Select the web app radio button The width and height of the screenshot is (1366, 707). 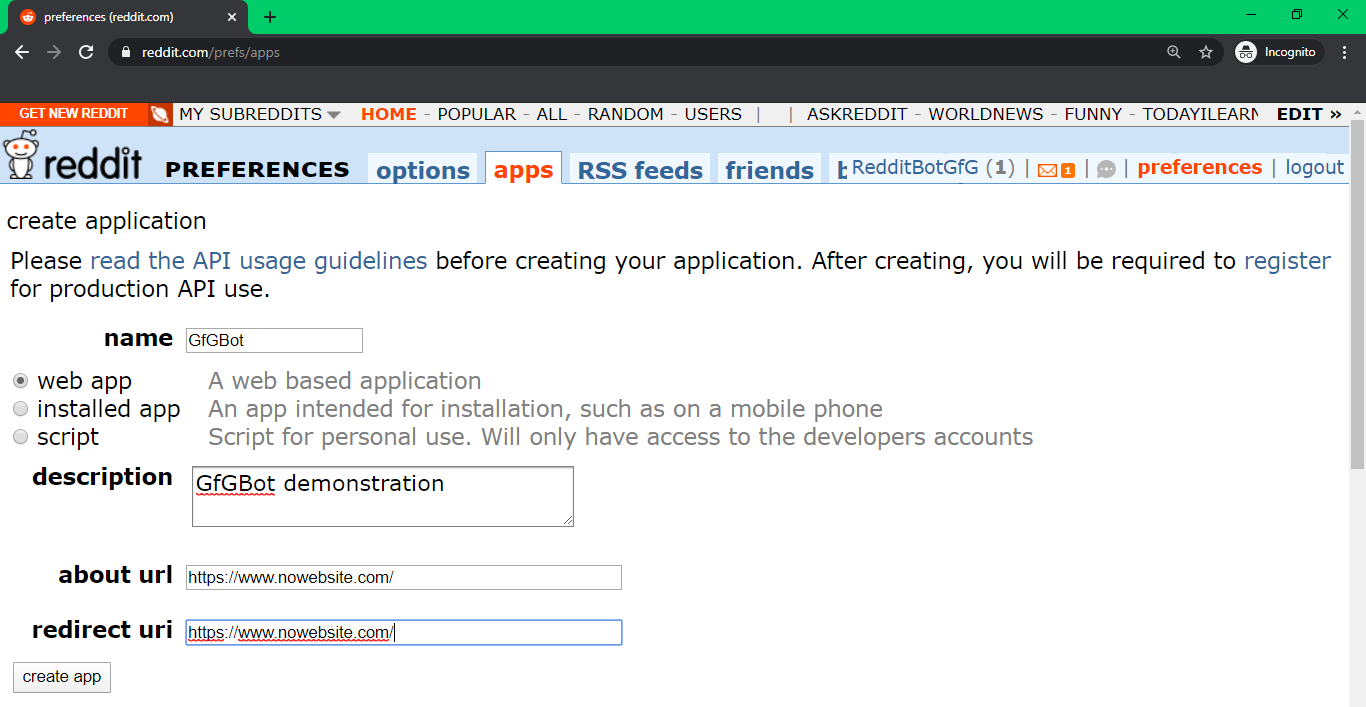pos(20,381)
